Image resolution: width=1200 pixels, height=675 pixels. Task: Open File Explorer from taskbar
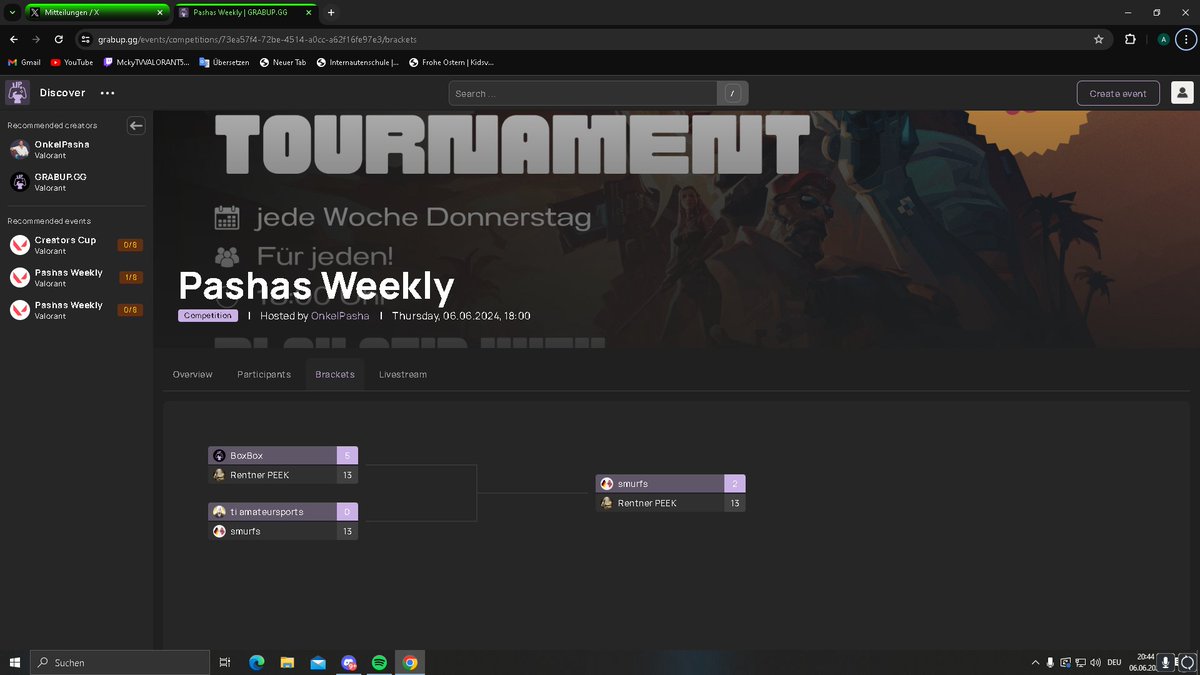(287, 662)
